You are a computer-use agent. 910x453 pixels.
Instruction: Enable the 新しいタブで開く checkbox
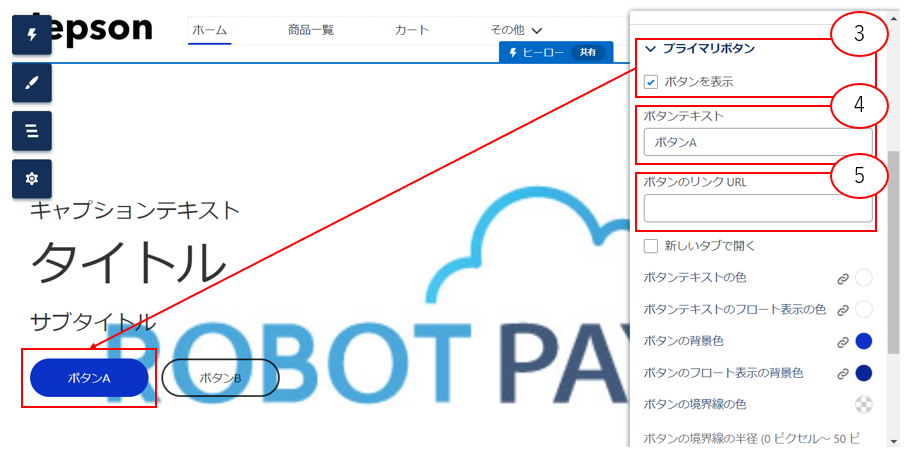[x=651, y=246]
